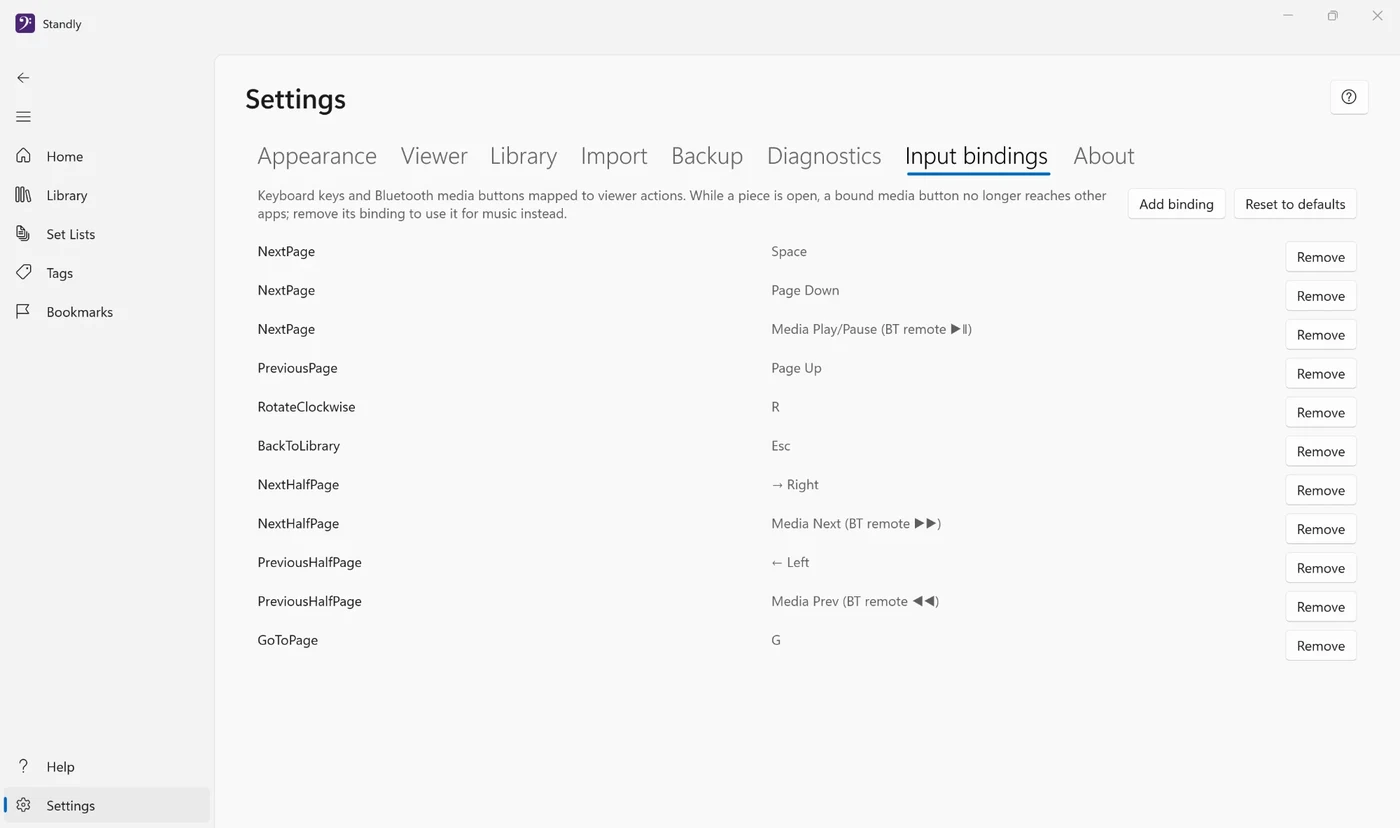The image size is (1400, 828).
Task: Click the Bookmarks flag icon
Action: 23,312
